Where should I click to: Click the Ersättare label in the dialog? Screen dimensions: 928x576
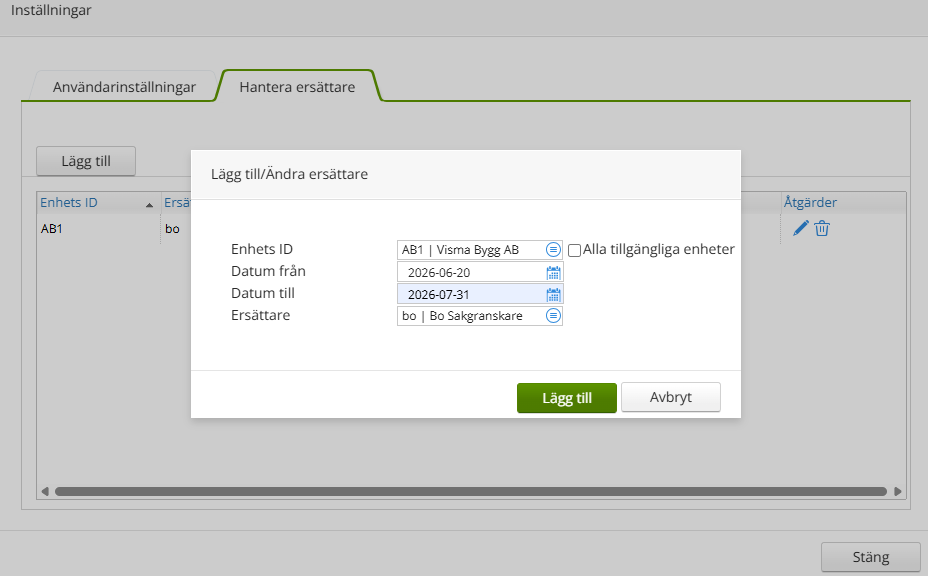260,315
